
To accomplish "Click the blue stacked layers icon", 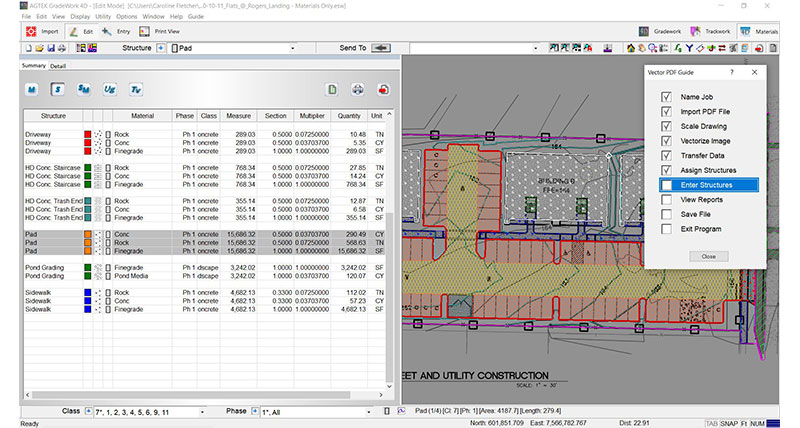I will (745, 48).
